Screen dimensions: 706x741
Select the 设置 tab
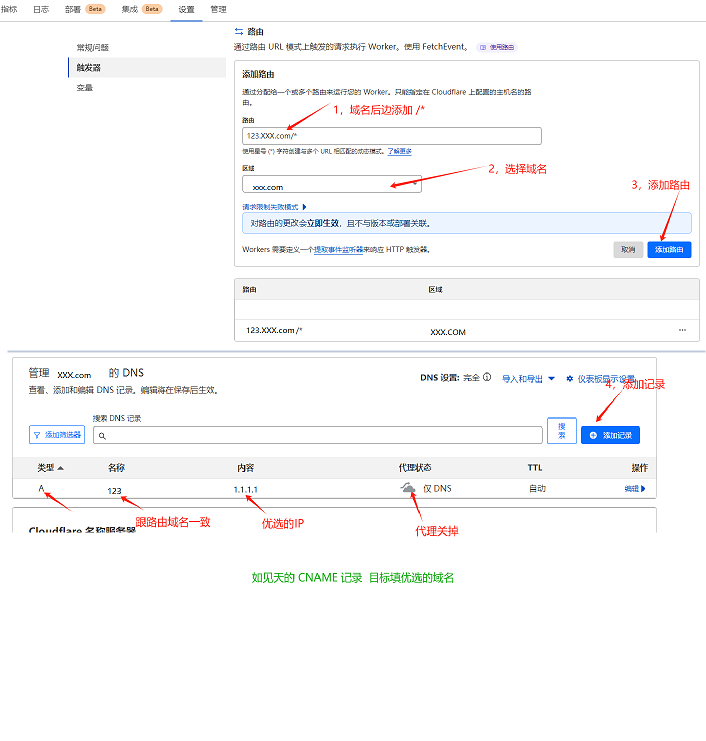pos(186,9)
